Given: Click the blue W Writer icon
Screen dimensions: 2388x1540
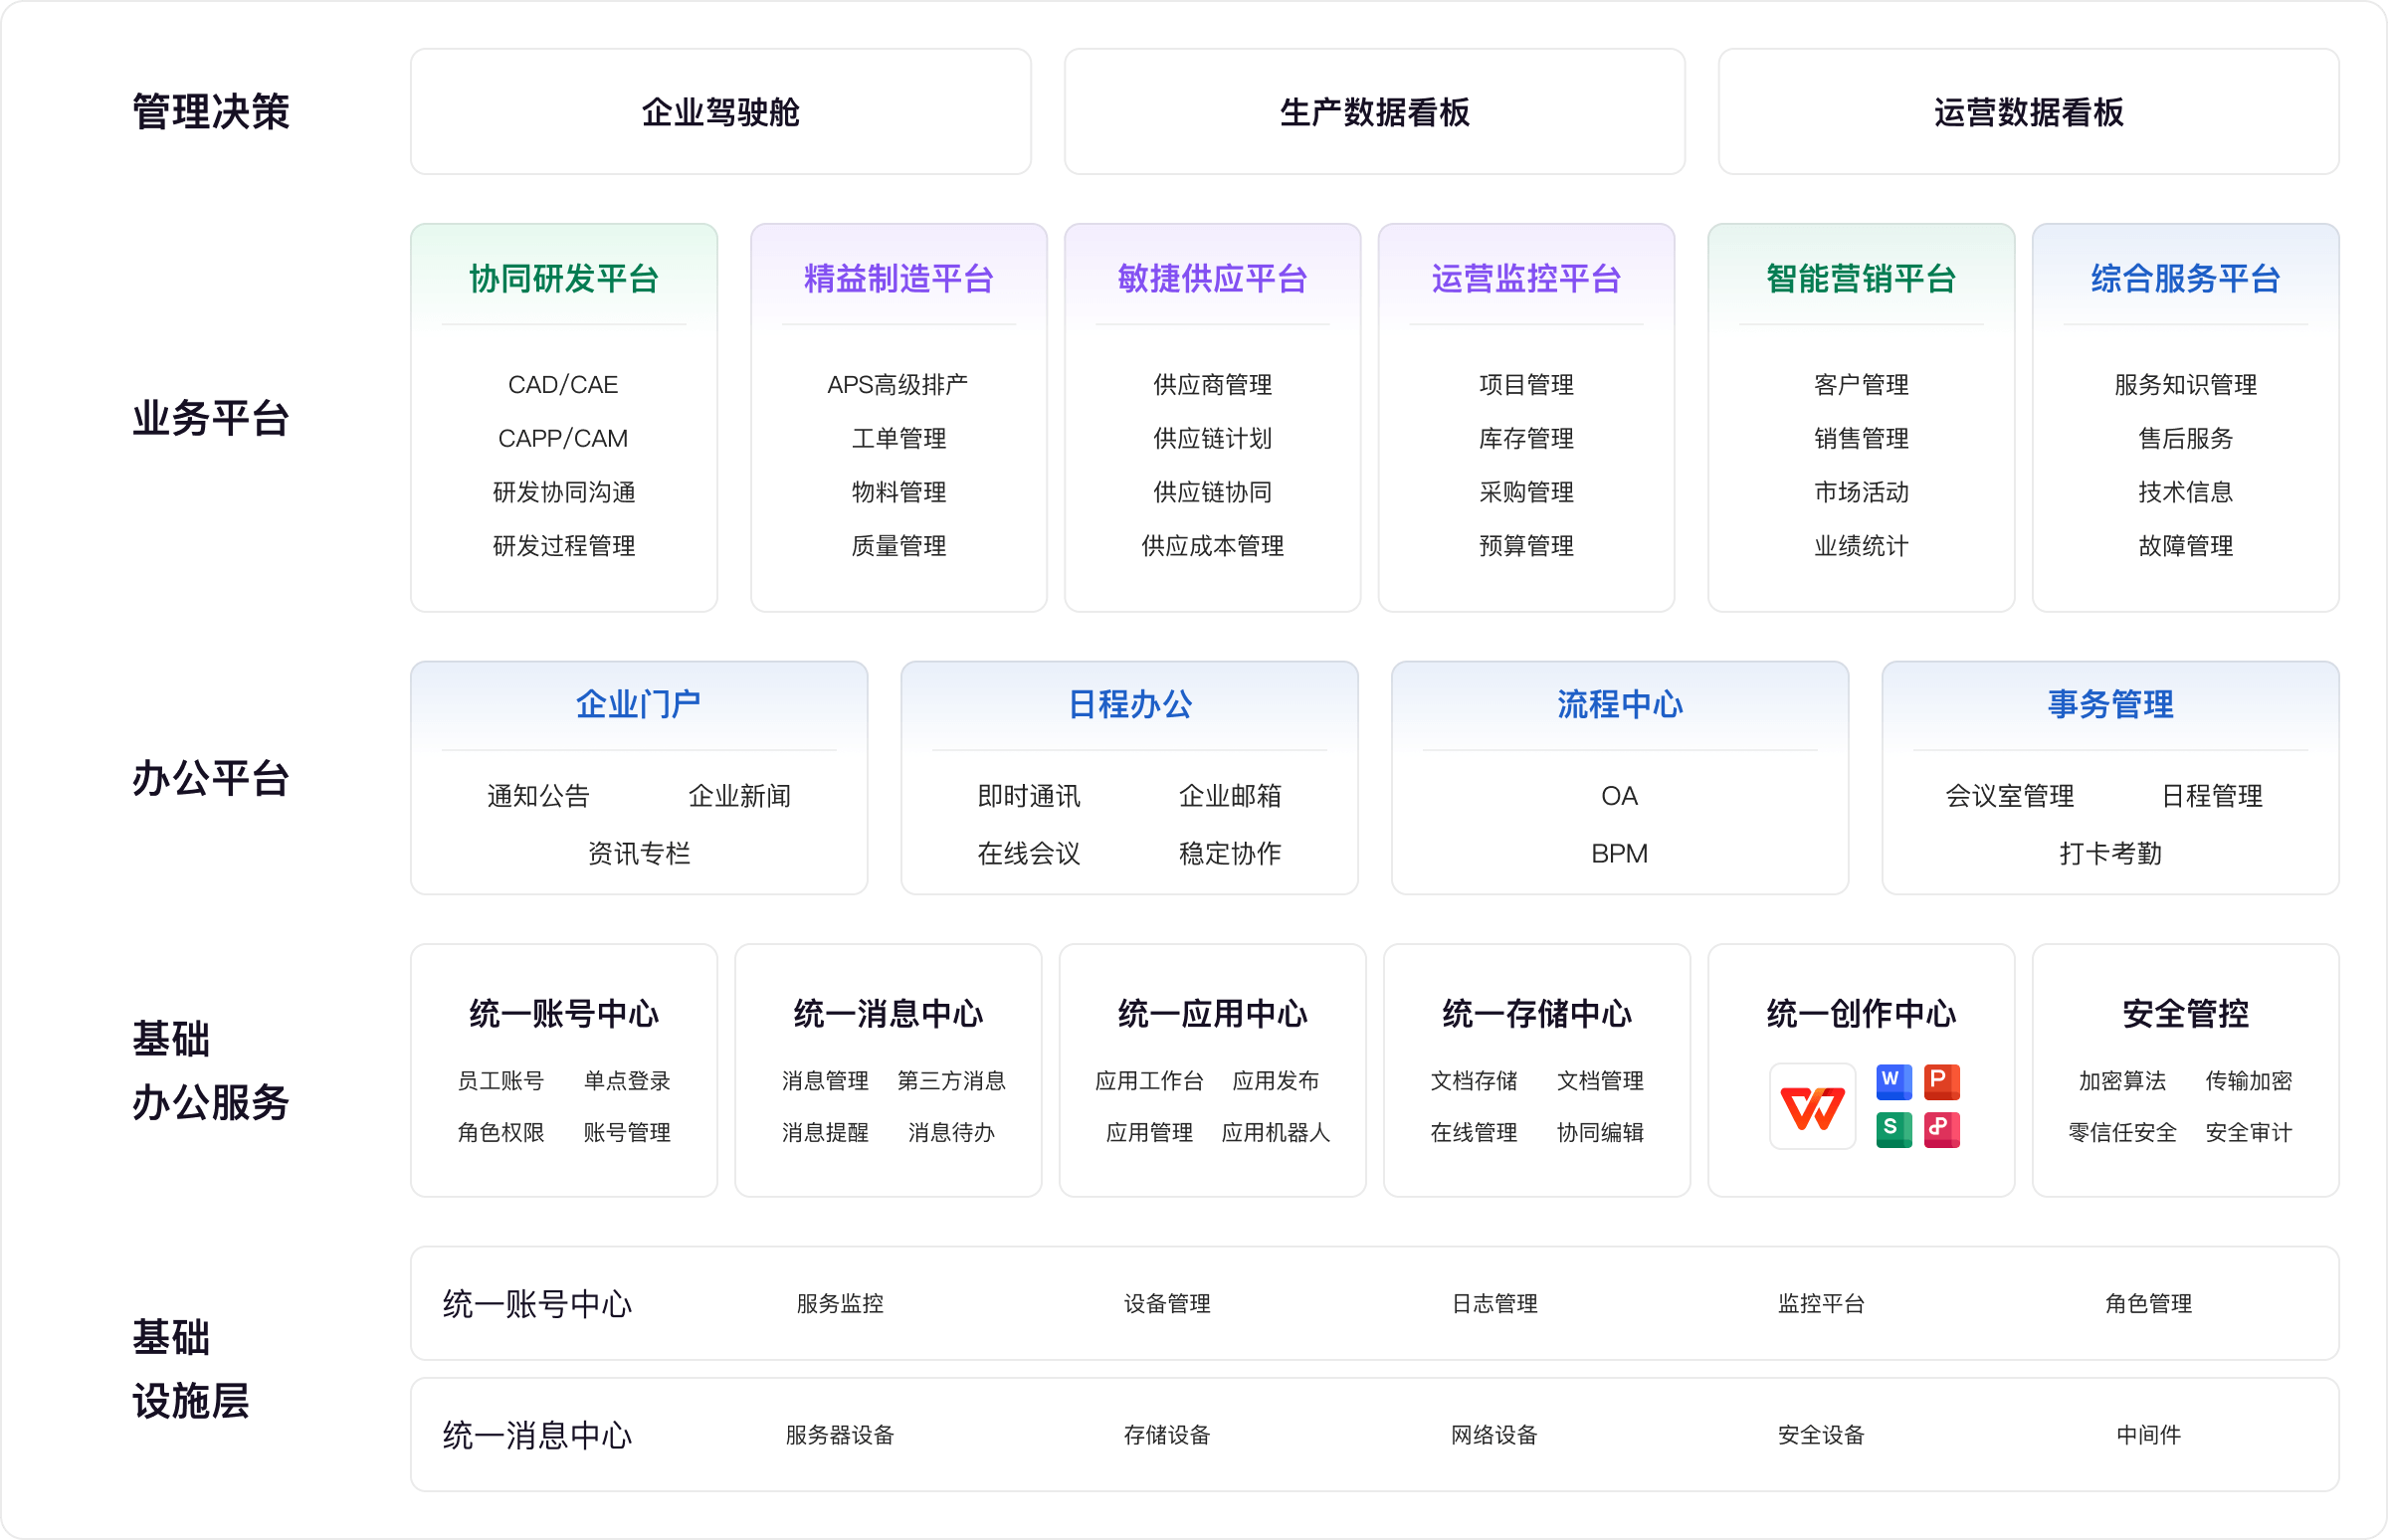Looking at the screenshot, I should coord(1893,1081).
